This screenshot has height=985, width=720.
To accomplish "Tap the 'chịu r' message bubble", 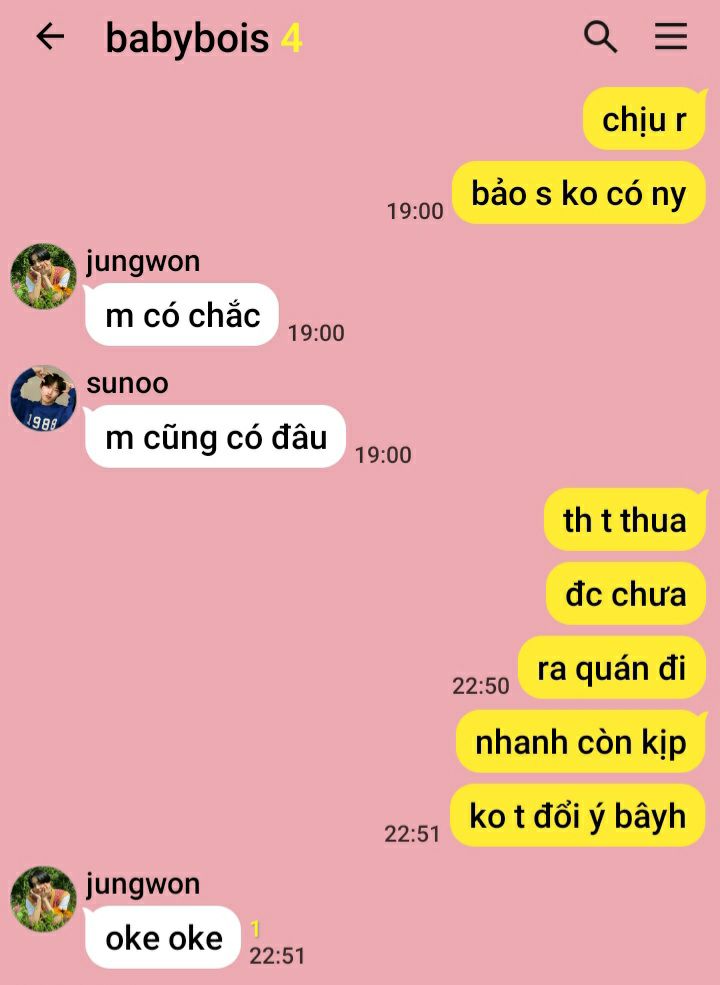I will tap(645, 119).
